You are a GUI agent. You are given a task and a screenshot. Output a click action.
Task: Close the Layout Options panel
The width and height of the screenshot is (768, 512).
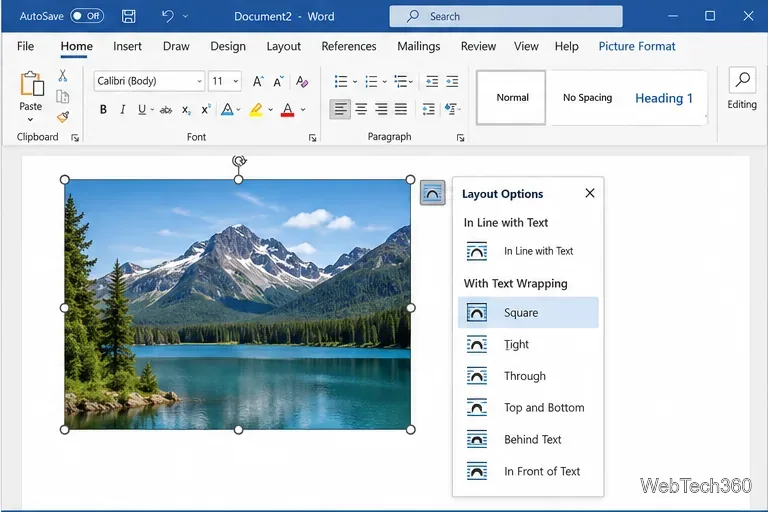pos(590,193)
